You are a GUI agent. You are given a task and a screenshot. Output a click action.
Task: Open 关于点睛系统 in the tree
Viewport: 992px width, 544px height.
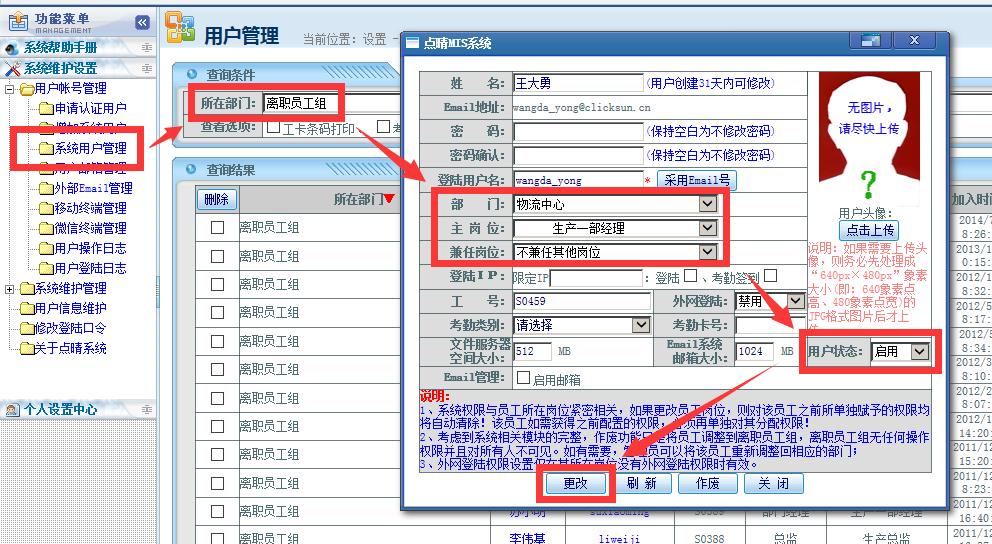tap(70, 348)
